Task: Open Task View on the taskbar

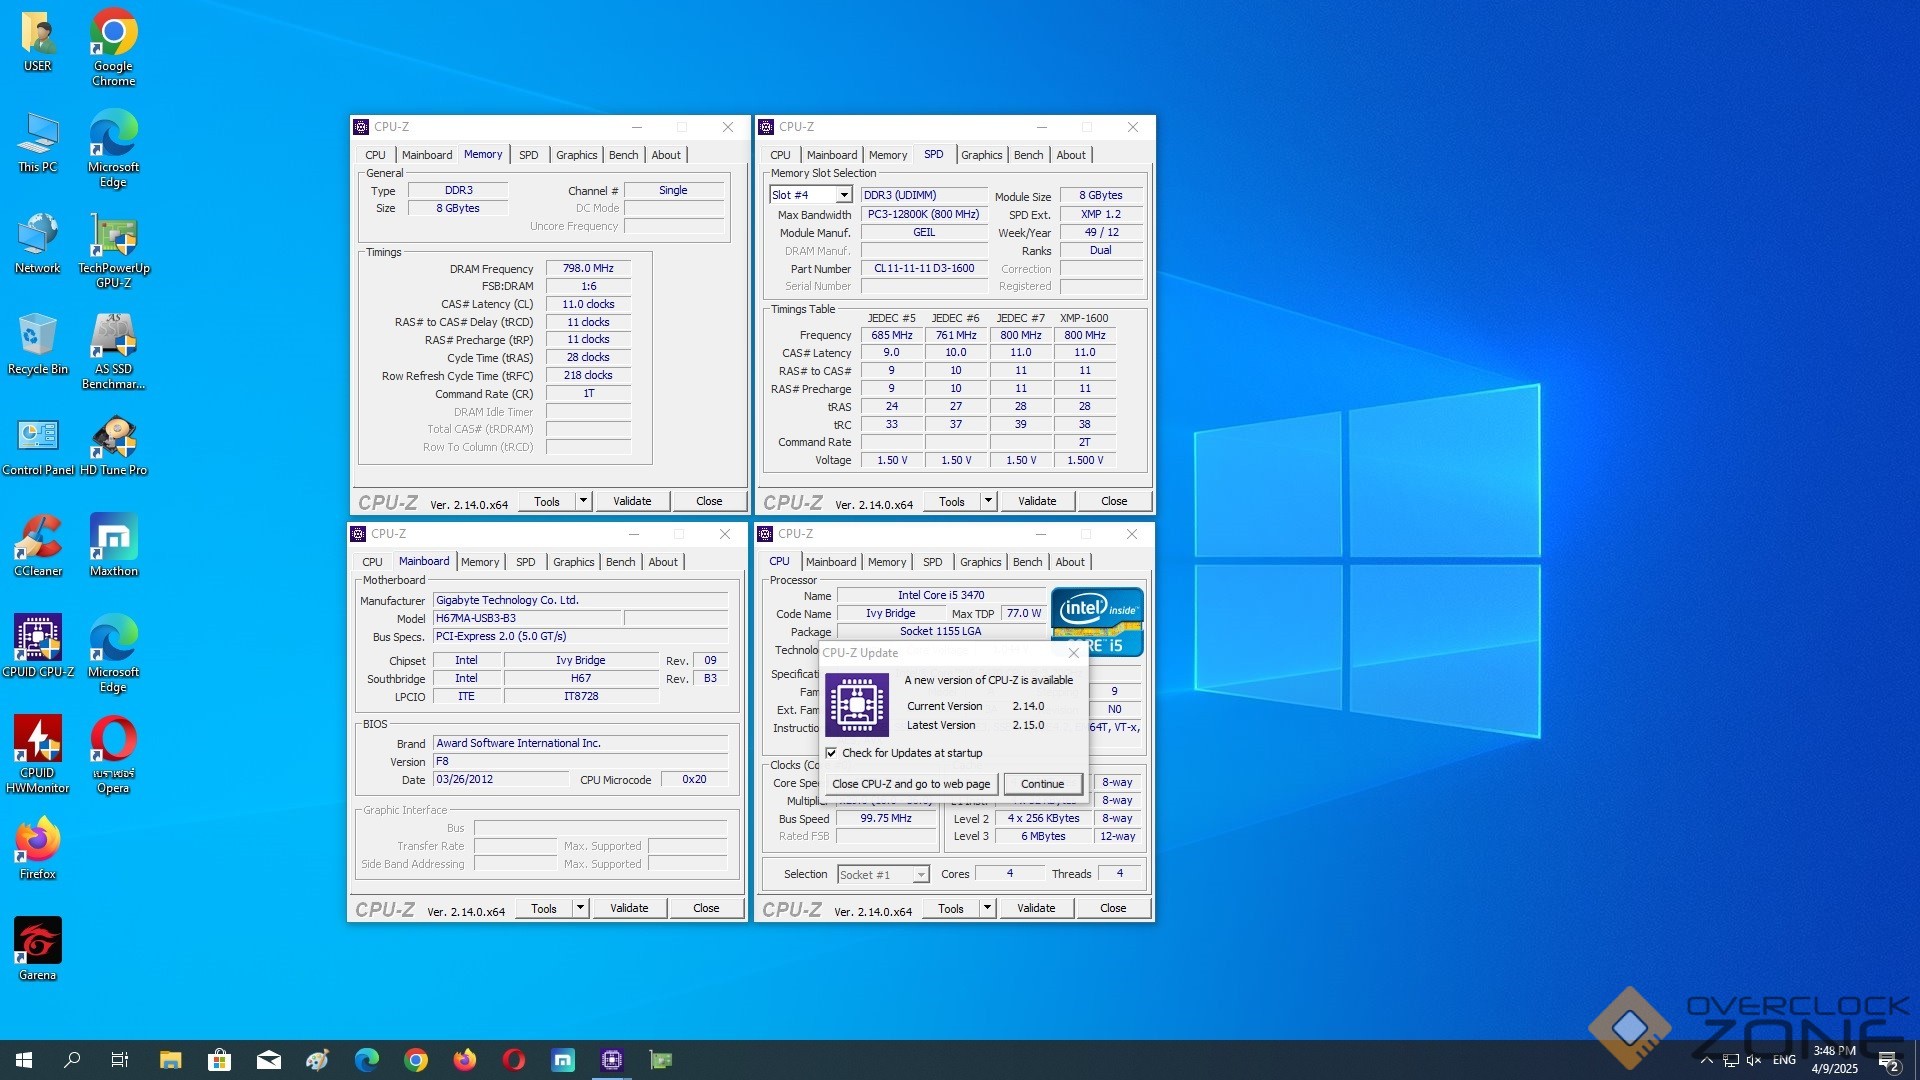Action: [120, 1060]
